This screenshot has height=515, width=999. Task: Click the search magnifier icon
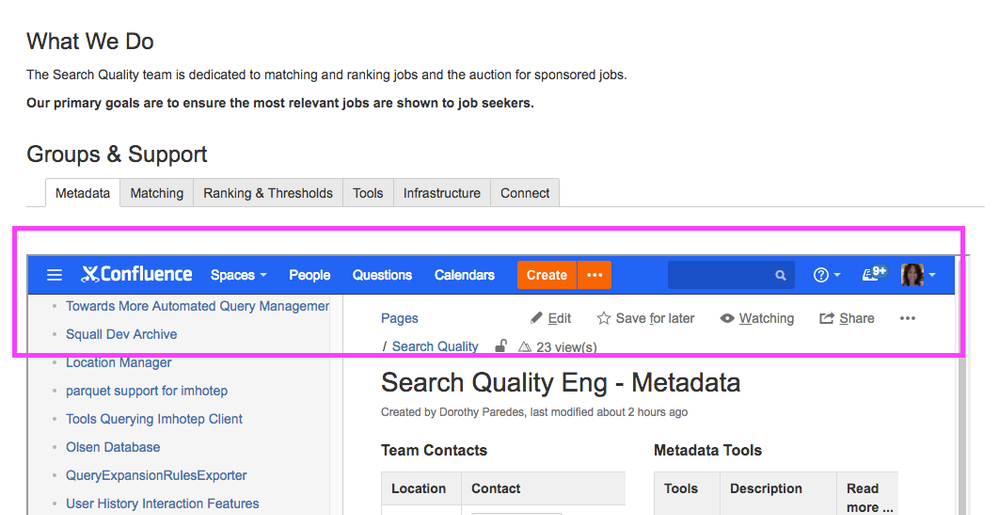click(x=780, y=275)
